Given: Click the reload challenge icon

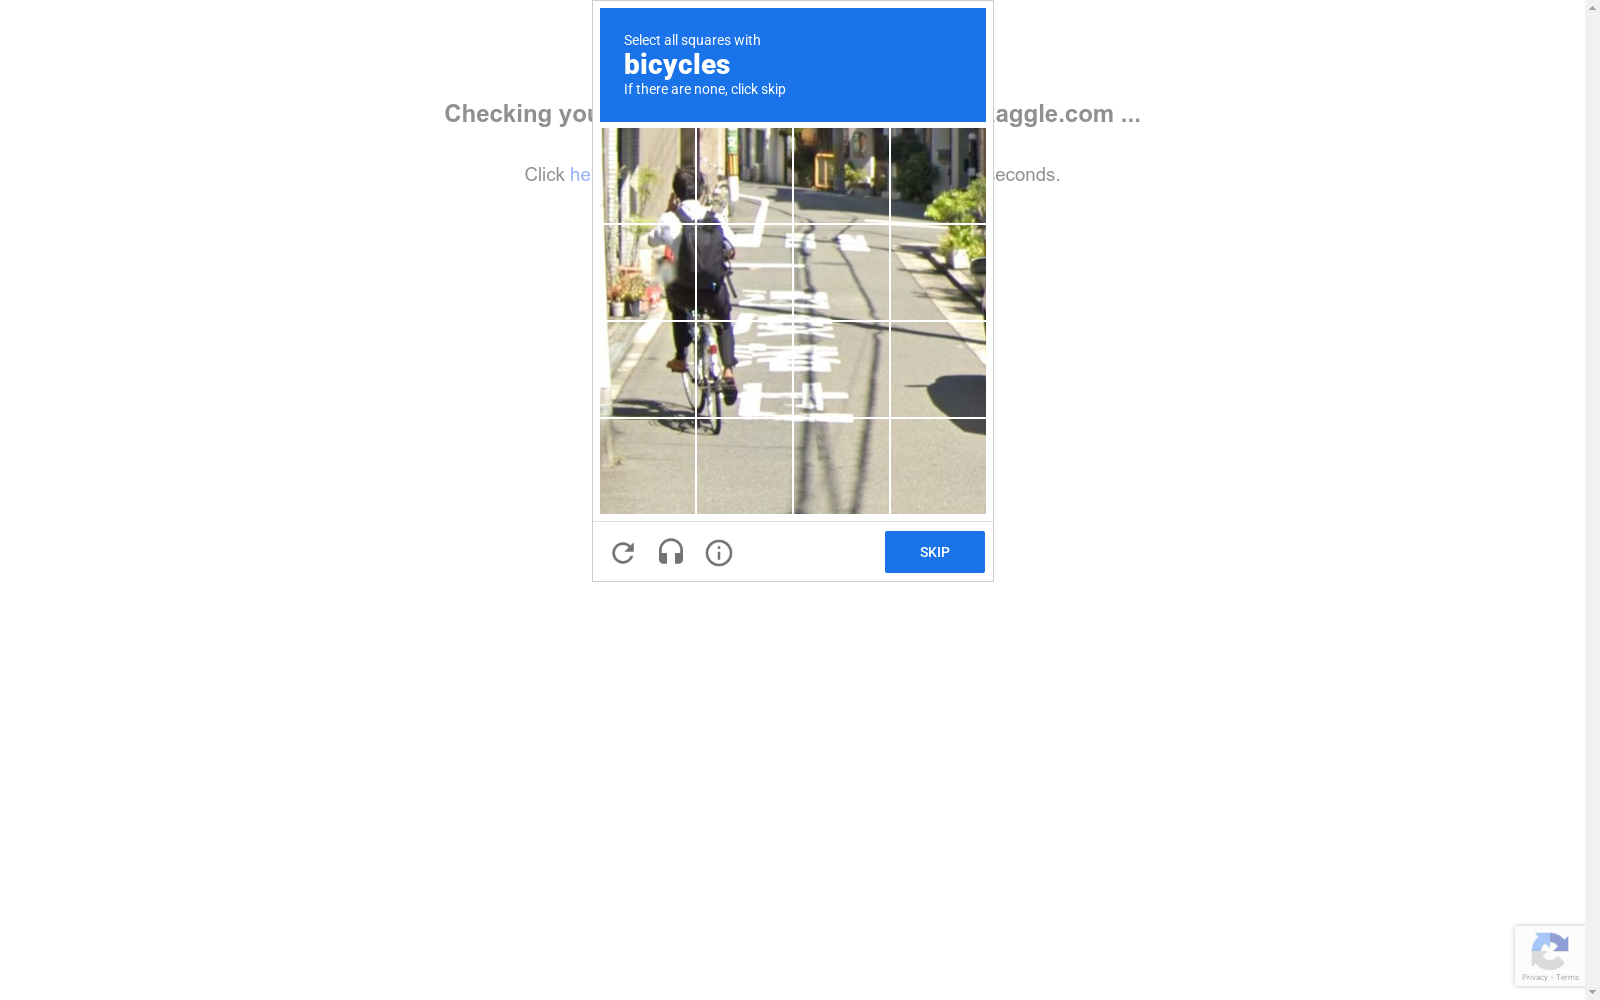Looking at the screenshot, I should [623, 553].
